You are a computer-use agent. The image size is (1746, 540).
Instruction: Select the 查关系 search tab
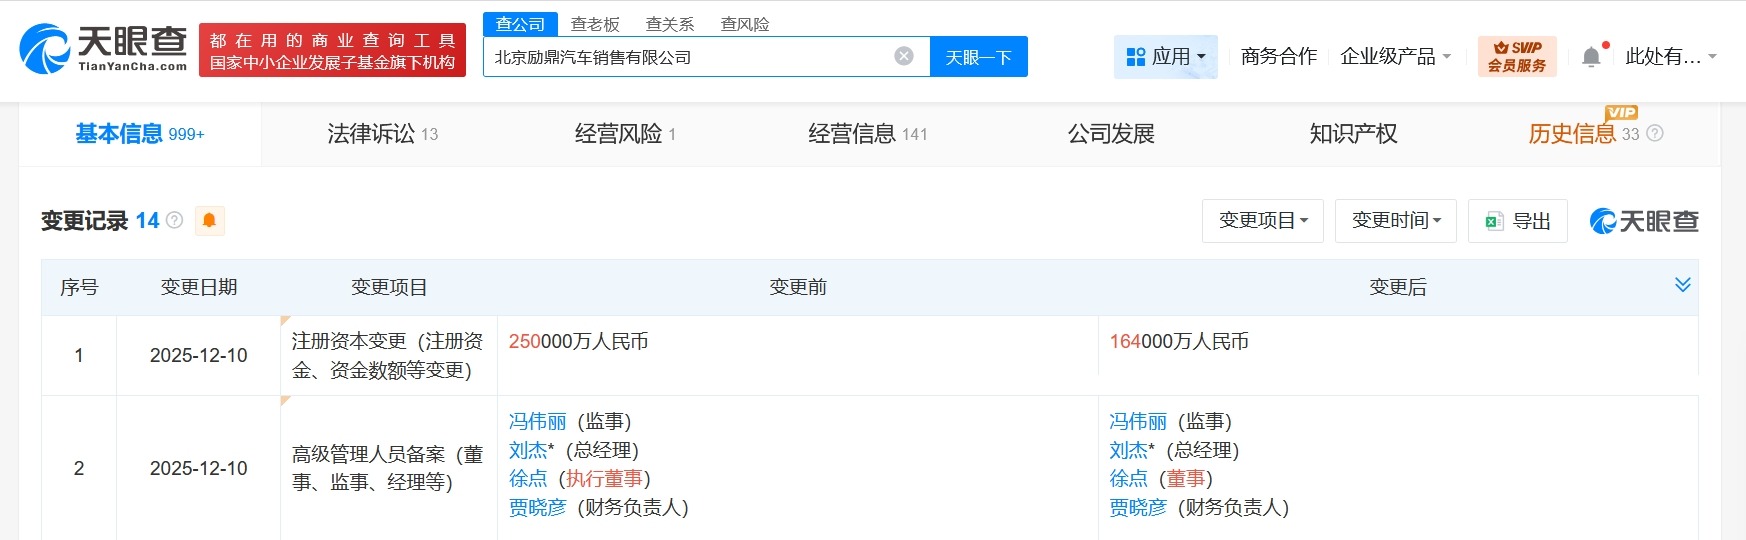pyautogui.click(x=670, y=24)
